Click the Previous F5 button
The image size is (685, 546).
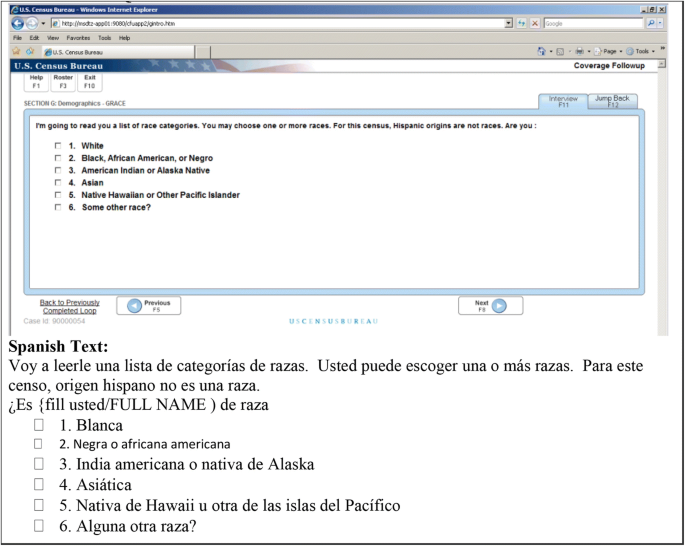pos(148,306)
